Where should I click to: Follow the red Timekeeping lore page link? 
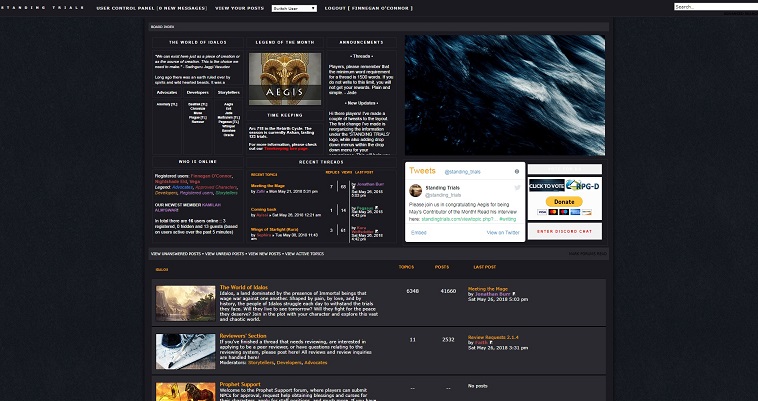tap(286, 148)
